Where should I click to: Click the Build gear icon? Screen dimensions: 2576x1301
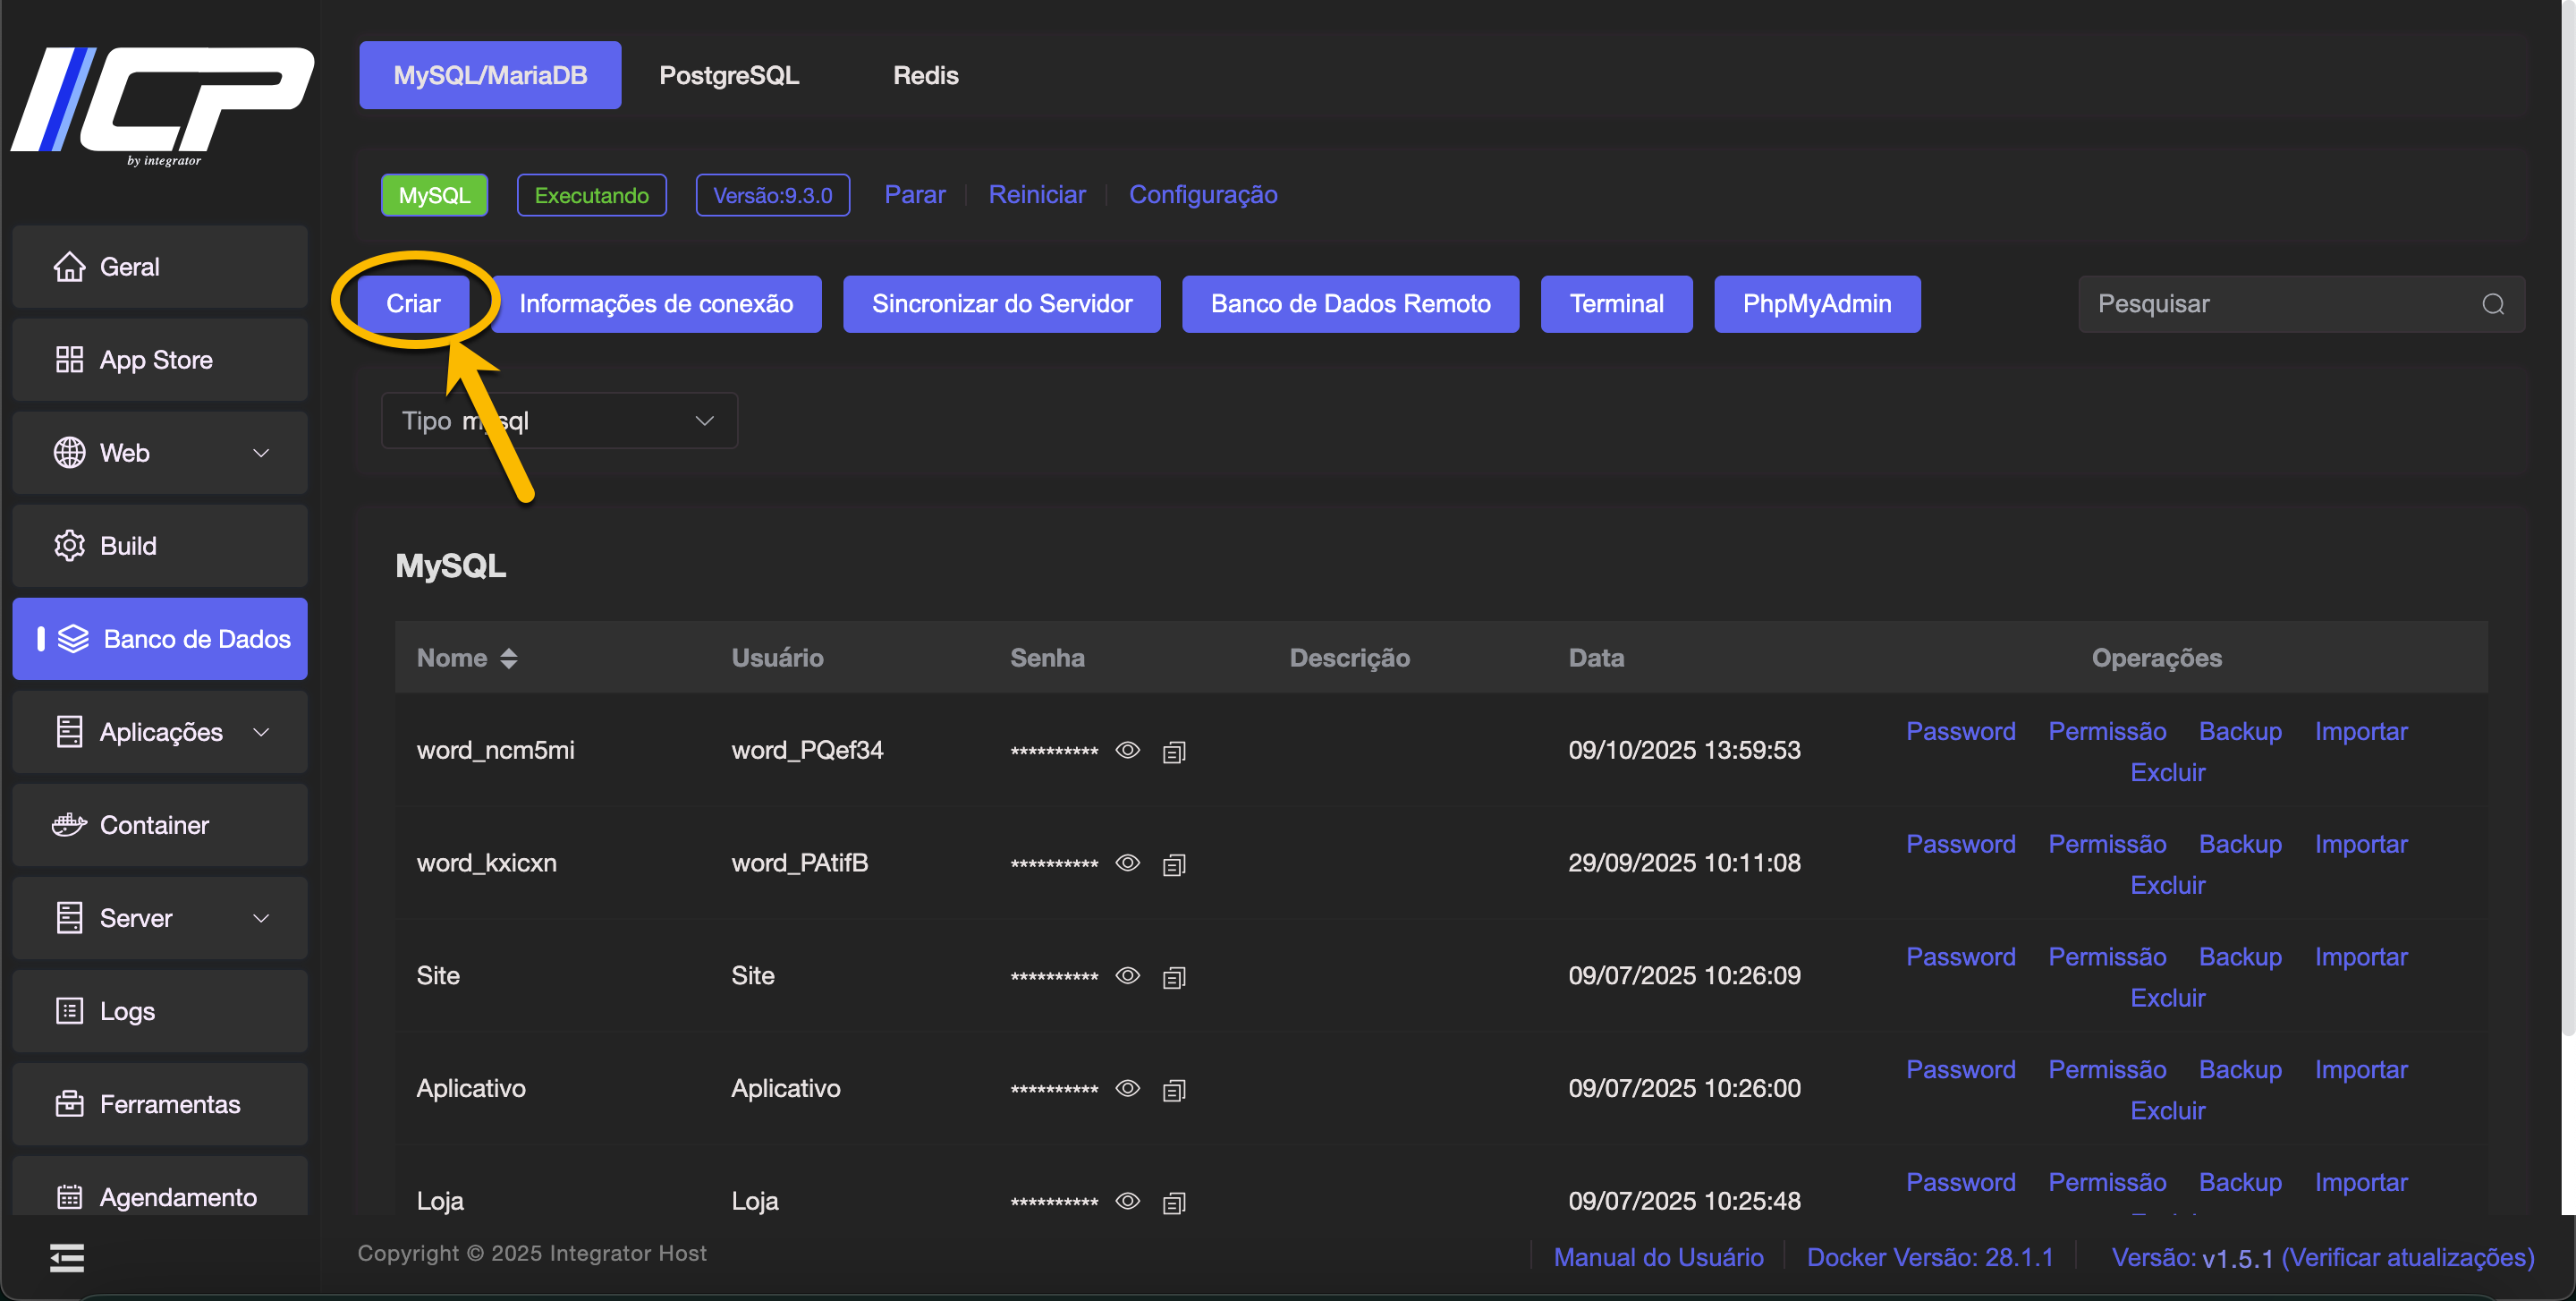point(69,546)
